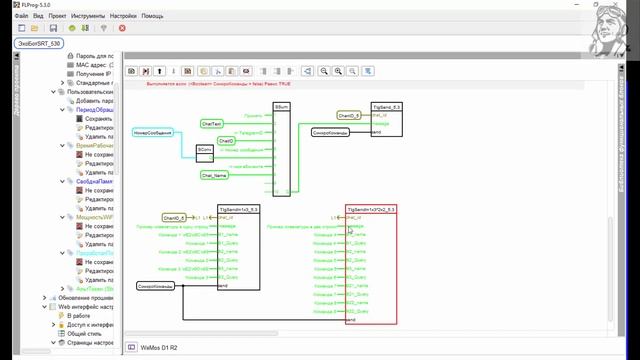Image resolution: width=640 pixels, height=360 pixels.
Task: Select the SSum block on canvas
Action: coord(282,149)
